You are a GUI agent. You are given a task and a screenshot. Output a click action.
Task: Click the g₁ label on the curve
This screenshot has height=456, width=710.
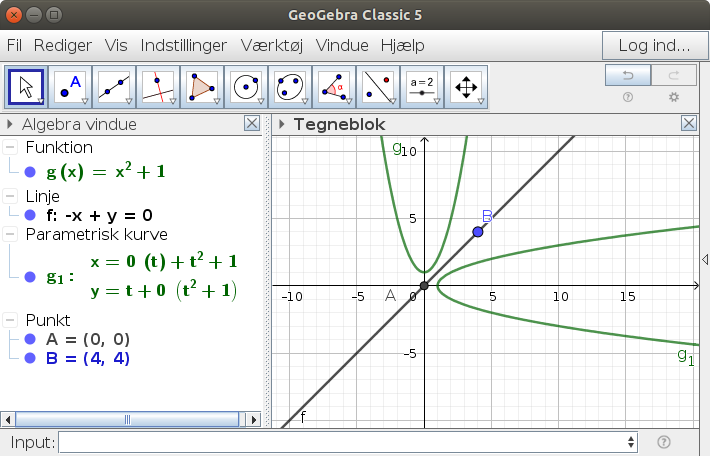coord(686,356)
